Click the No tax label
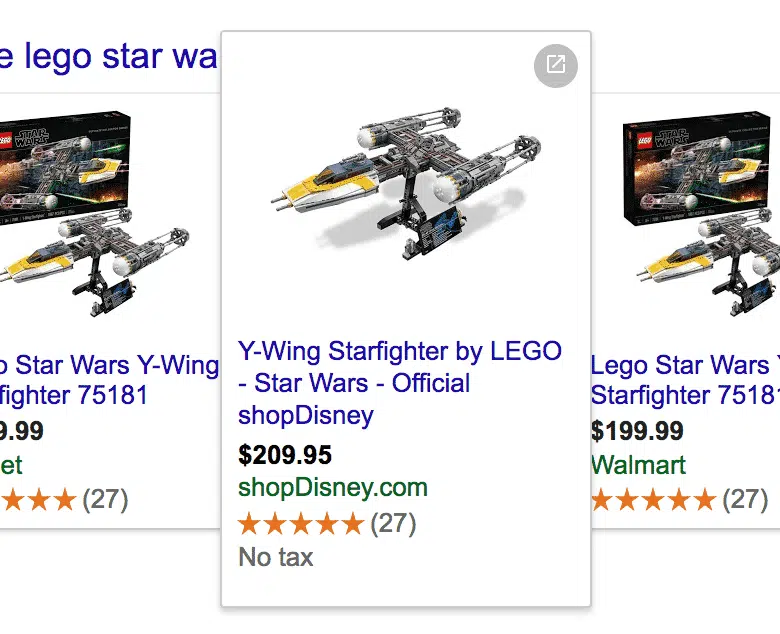 coord(276,557)
